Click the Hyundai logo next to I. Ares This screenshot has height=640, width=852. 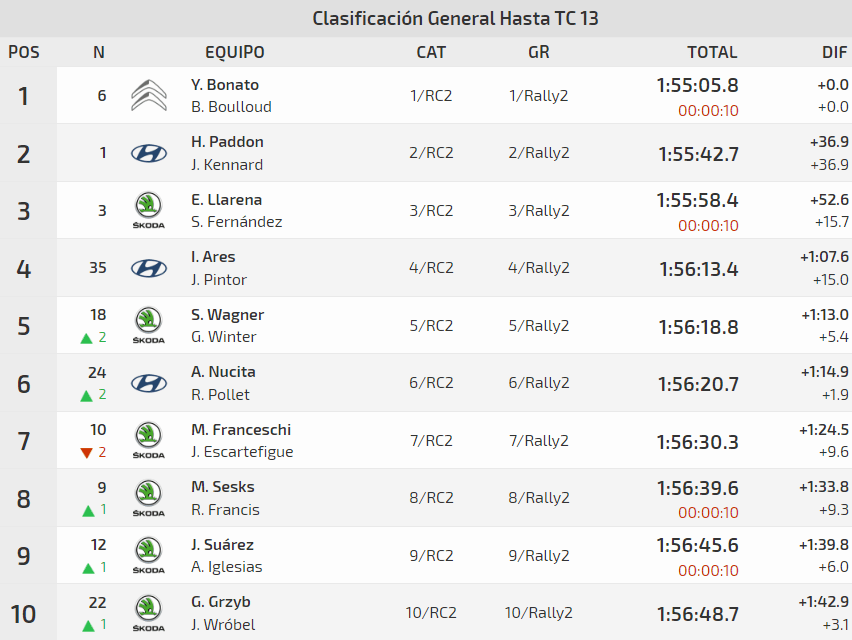pyautogui.click(x=149, y=268)
